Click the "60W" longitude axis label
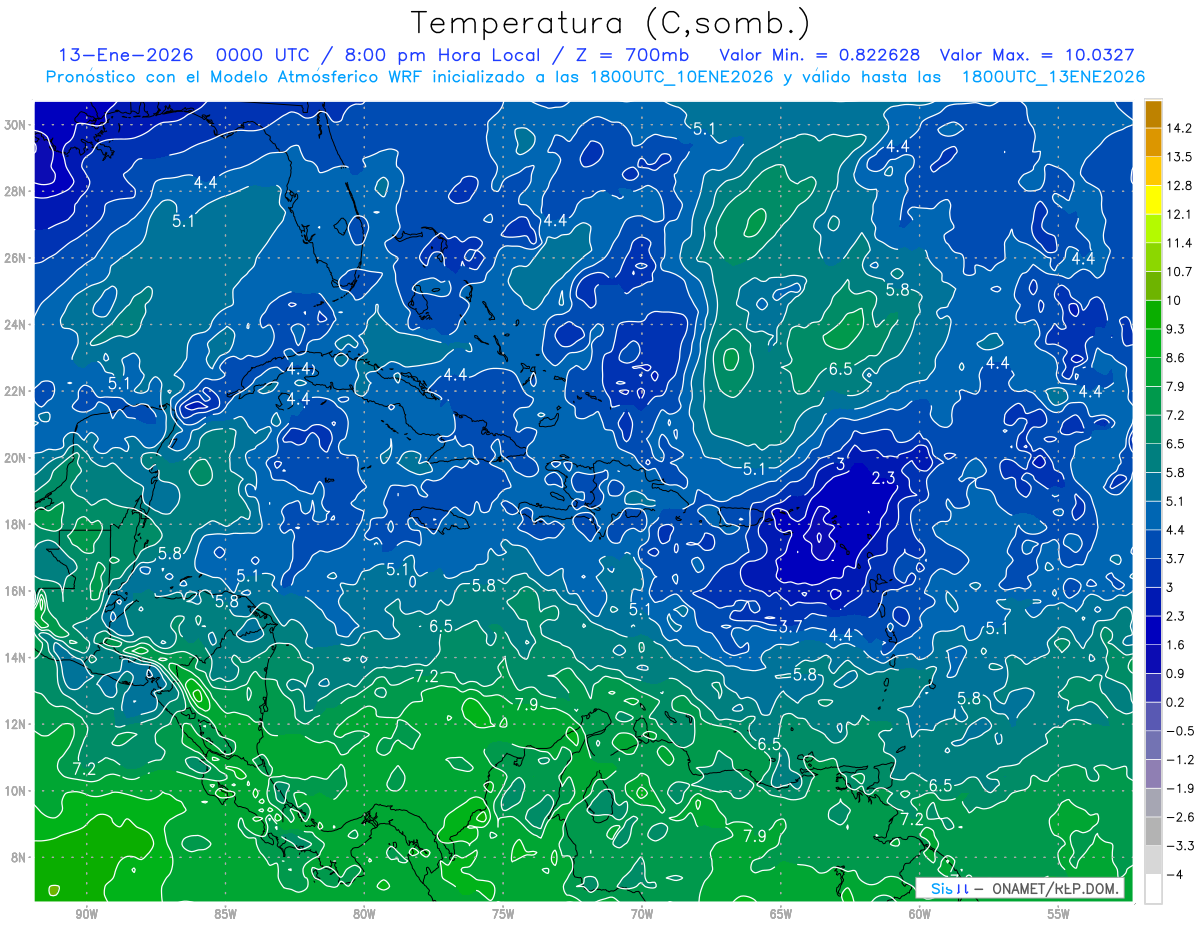Image resolution: width=1200 pixels, height=927 pixels. coord(920,914)
